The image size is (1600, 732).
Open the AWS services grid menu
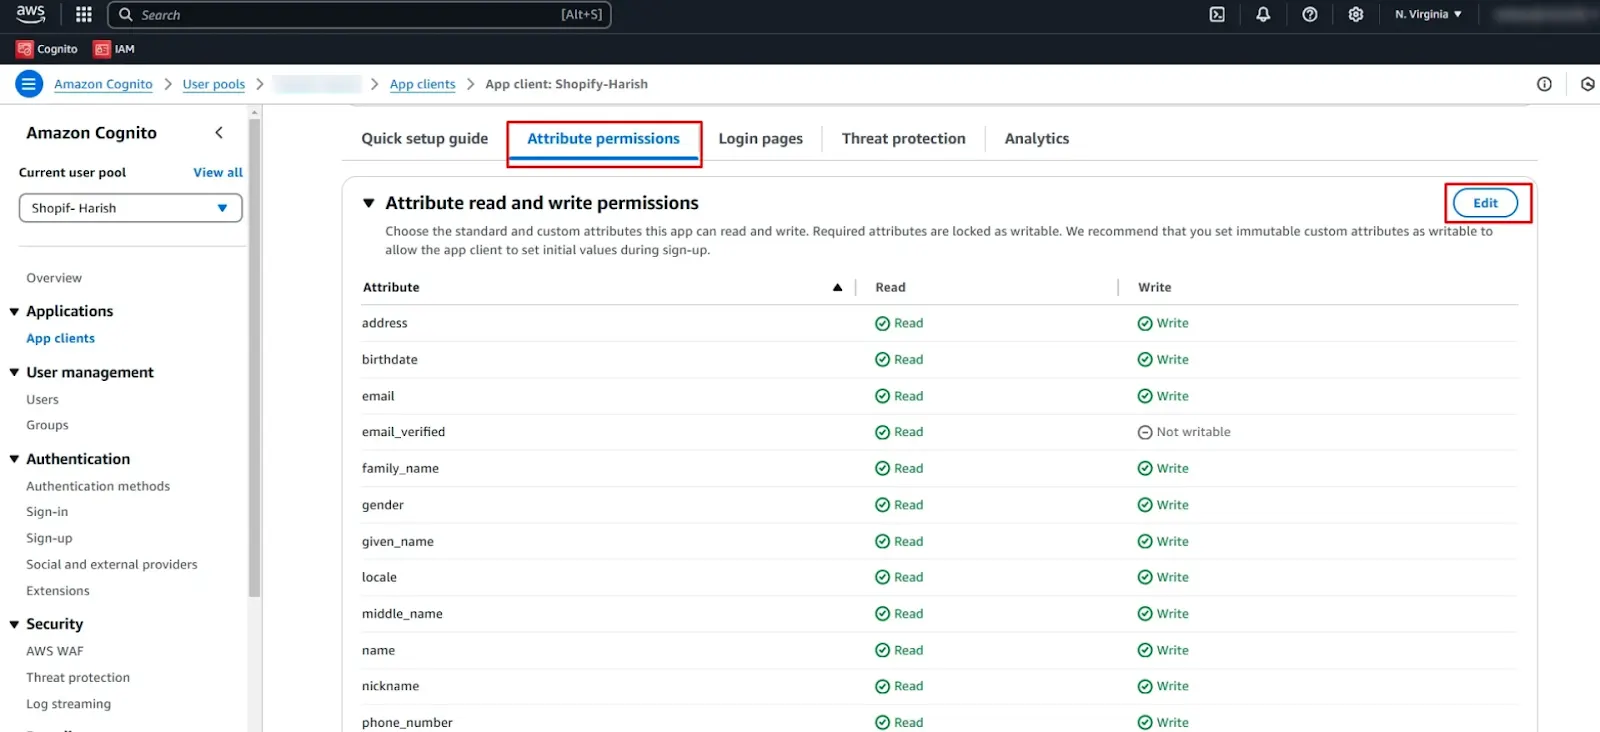pyautogui.click(x=84, y=14)
